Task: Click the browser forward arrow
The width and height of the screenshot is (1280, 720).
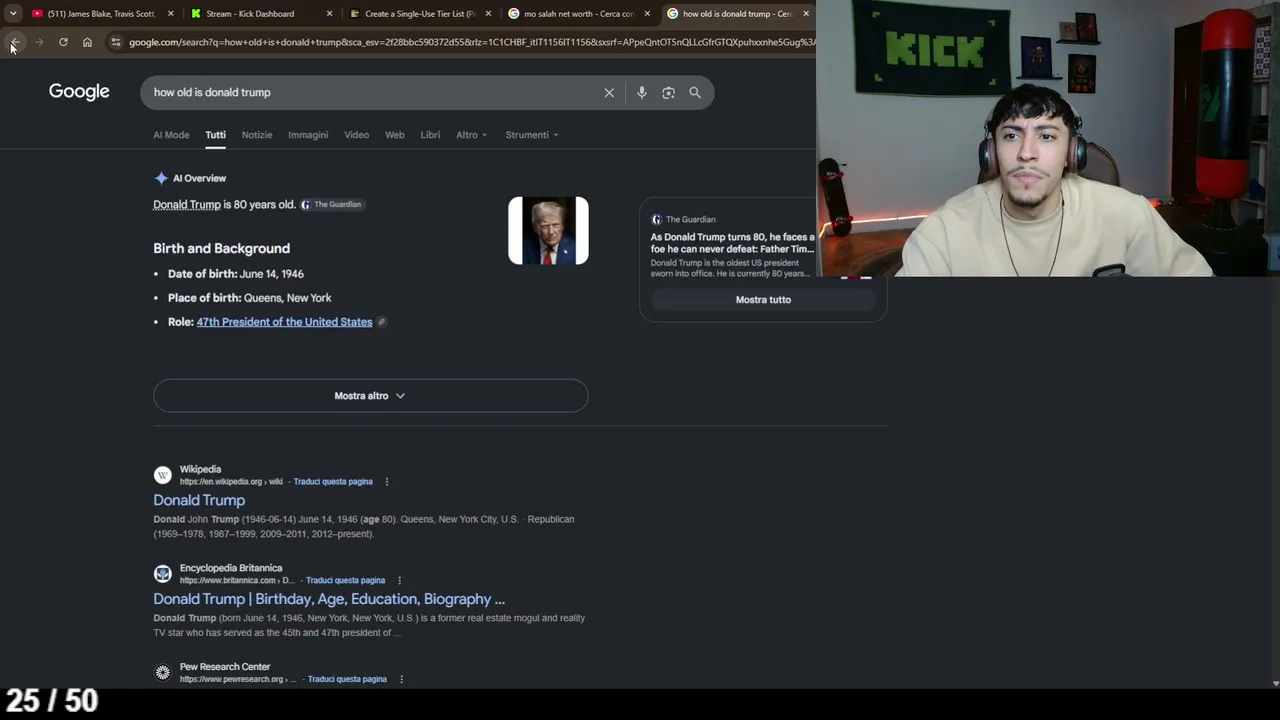Action: [x=39, y=42]
